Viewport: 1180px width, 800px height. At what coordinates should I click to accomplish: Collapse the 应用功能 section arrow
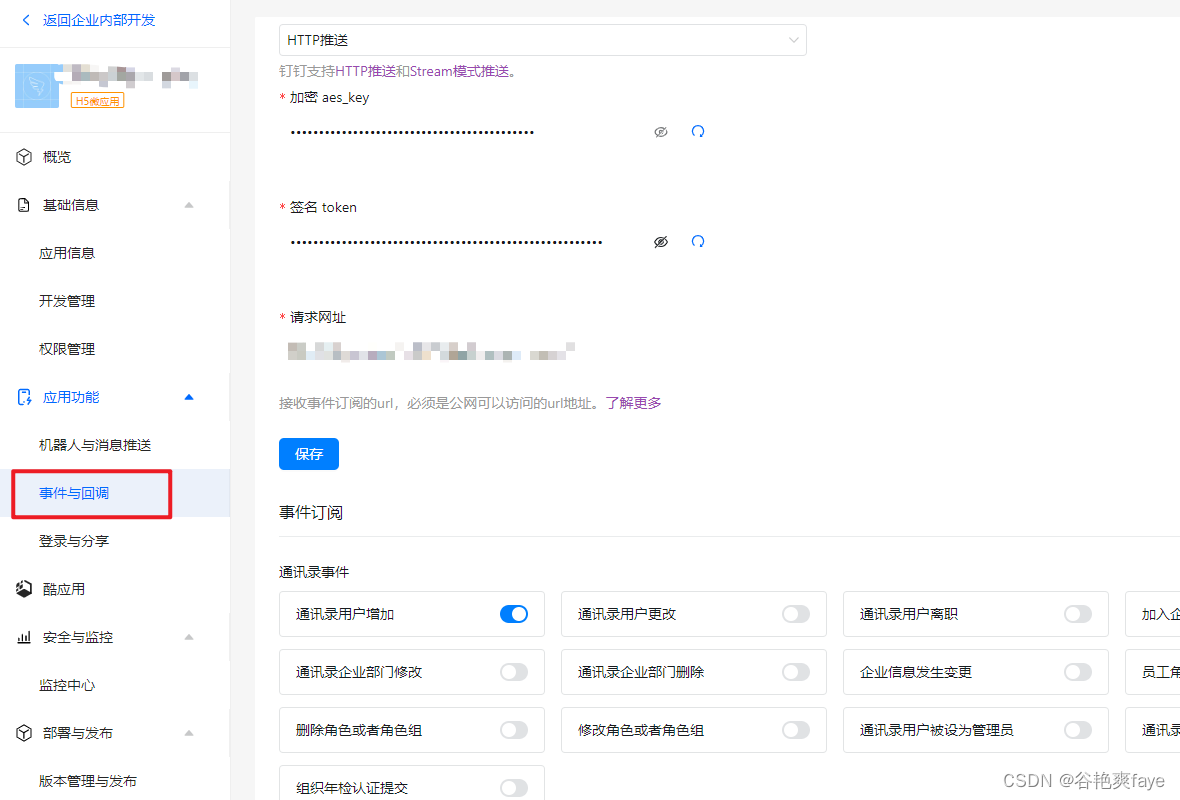click(x=189, y=397)
